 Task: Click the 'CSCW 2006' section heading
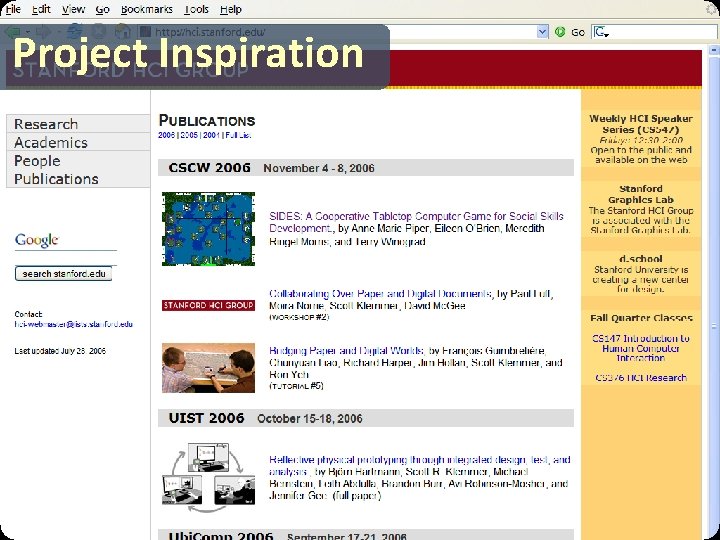pos(209,168)
